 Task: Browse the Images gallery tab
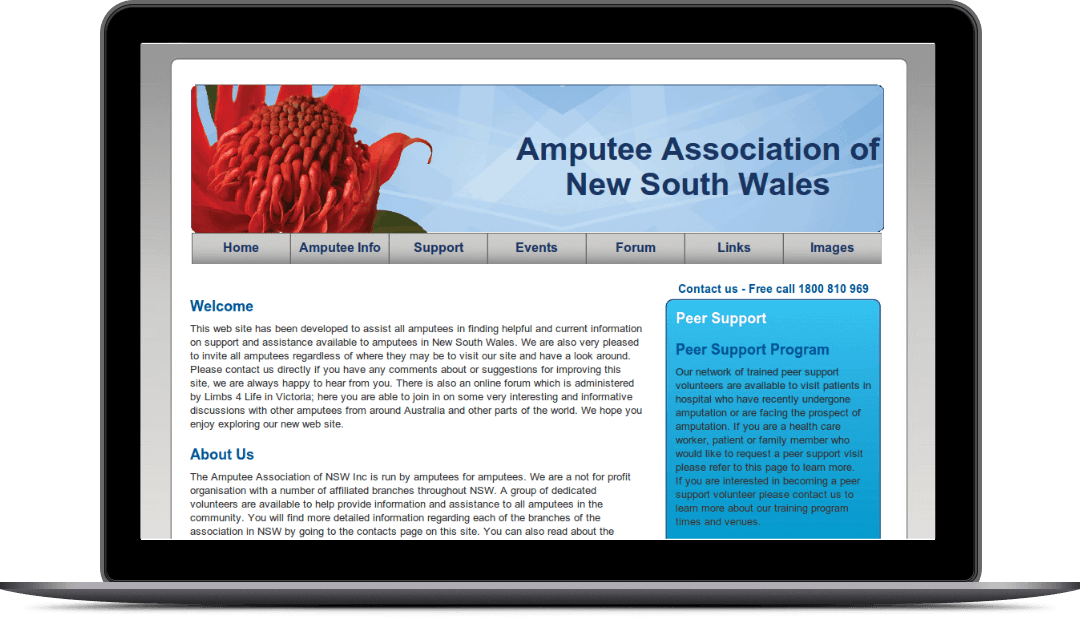832,247
